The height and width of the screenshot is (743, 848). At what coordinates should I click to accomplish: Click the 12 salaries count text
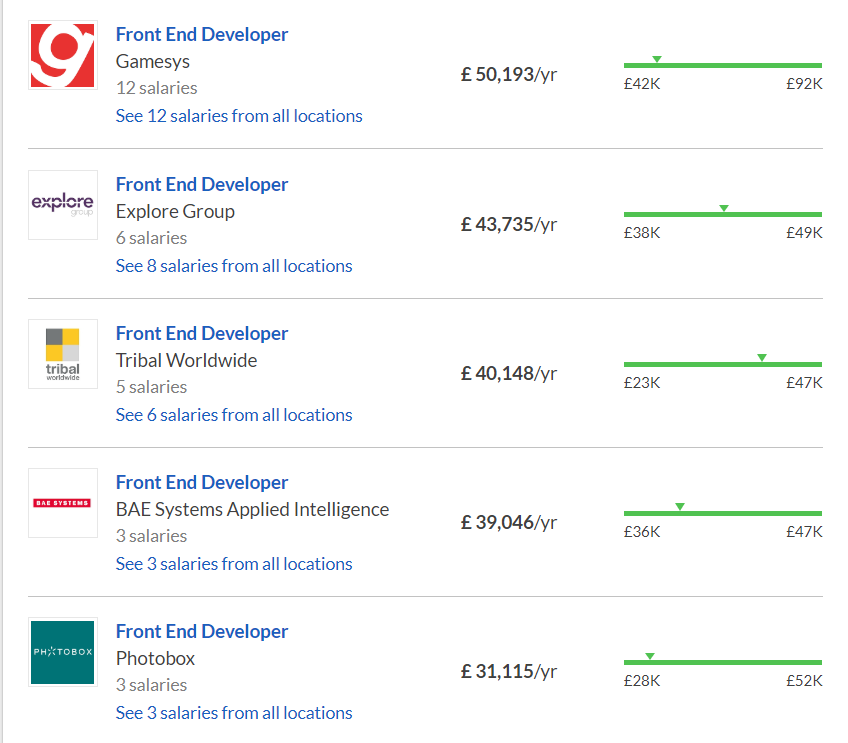tap(157, 88)
